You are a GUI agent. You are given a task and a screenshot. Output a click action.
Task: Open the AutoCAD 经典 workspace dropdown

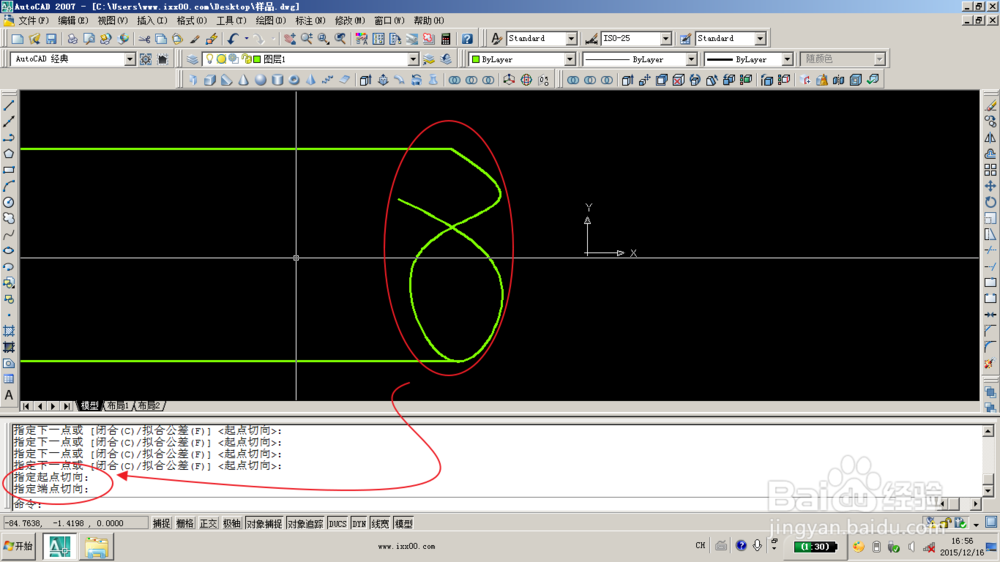[x=129, y=59]
